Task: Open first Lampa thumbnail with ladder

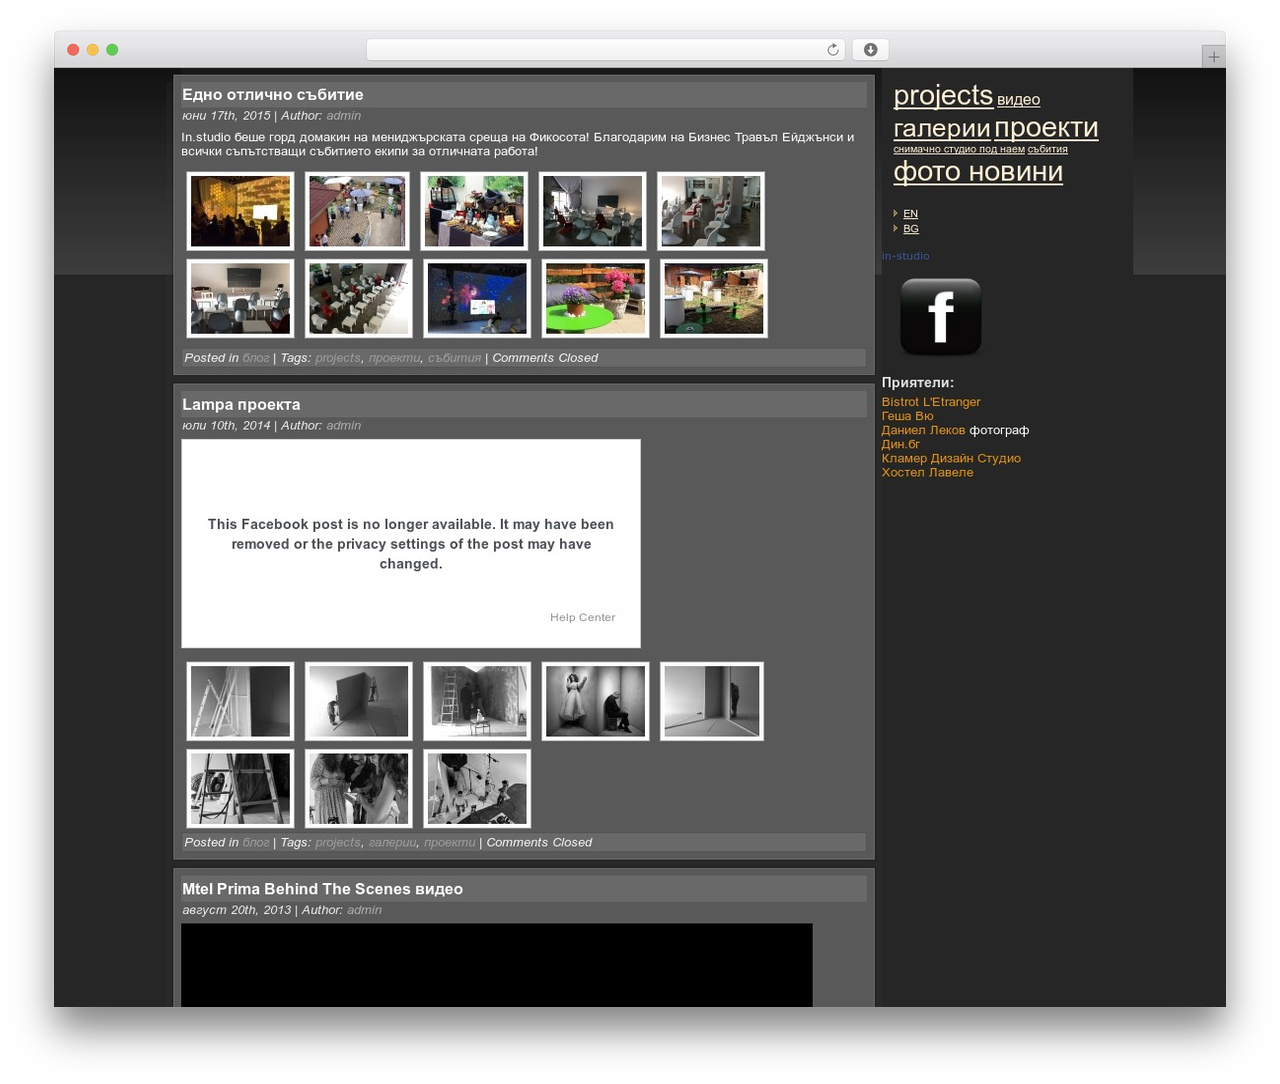Action: coord(240,701)
